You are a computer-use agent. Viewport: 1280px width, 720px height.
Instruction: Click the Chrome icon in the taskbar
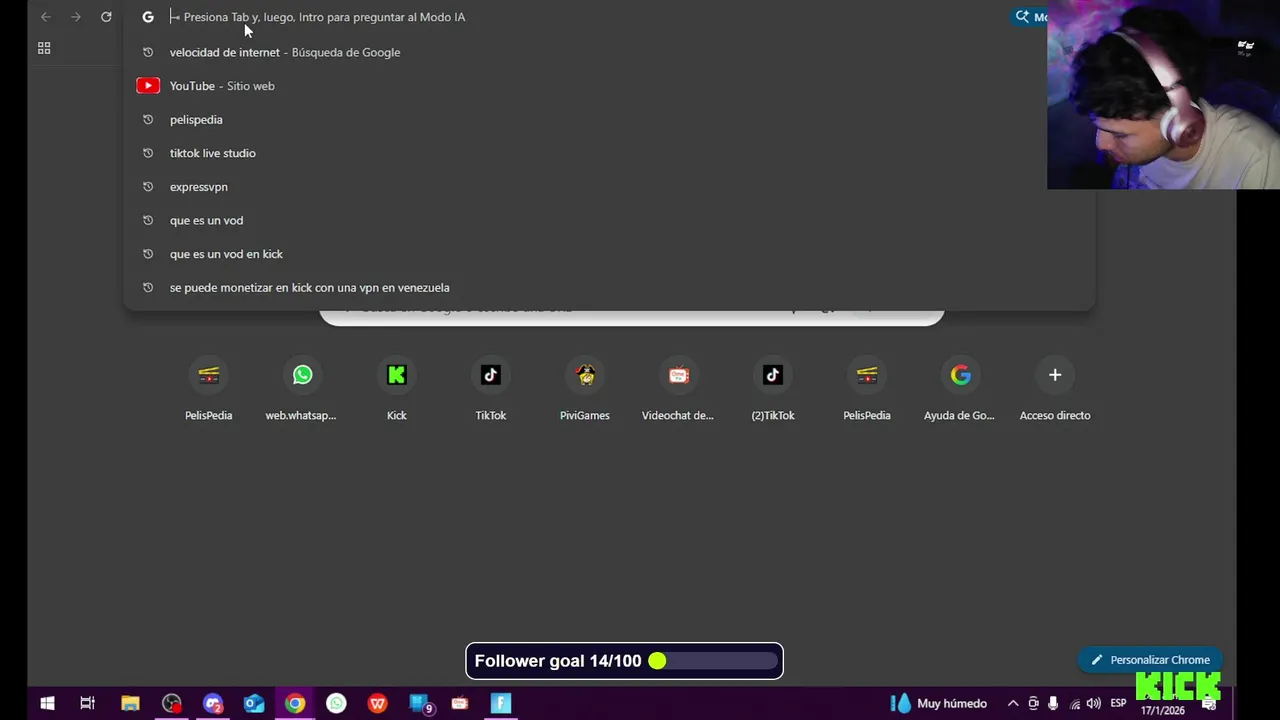point(295,703)
